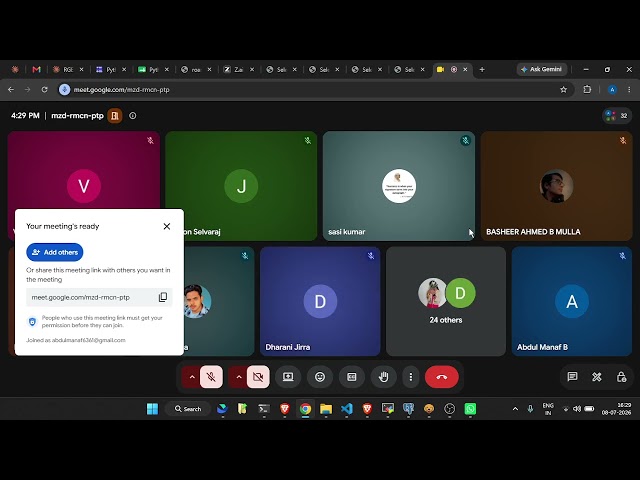
Task: Bookmark this page with star icon
Action: (x=563, y=90)
